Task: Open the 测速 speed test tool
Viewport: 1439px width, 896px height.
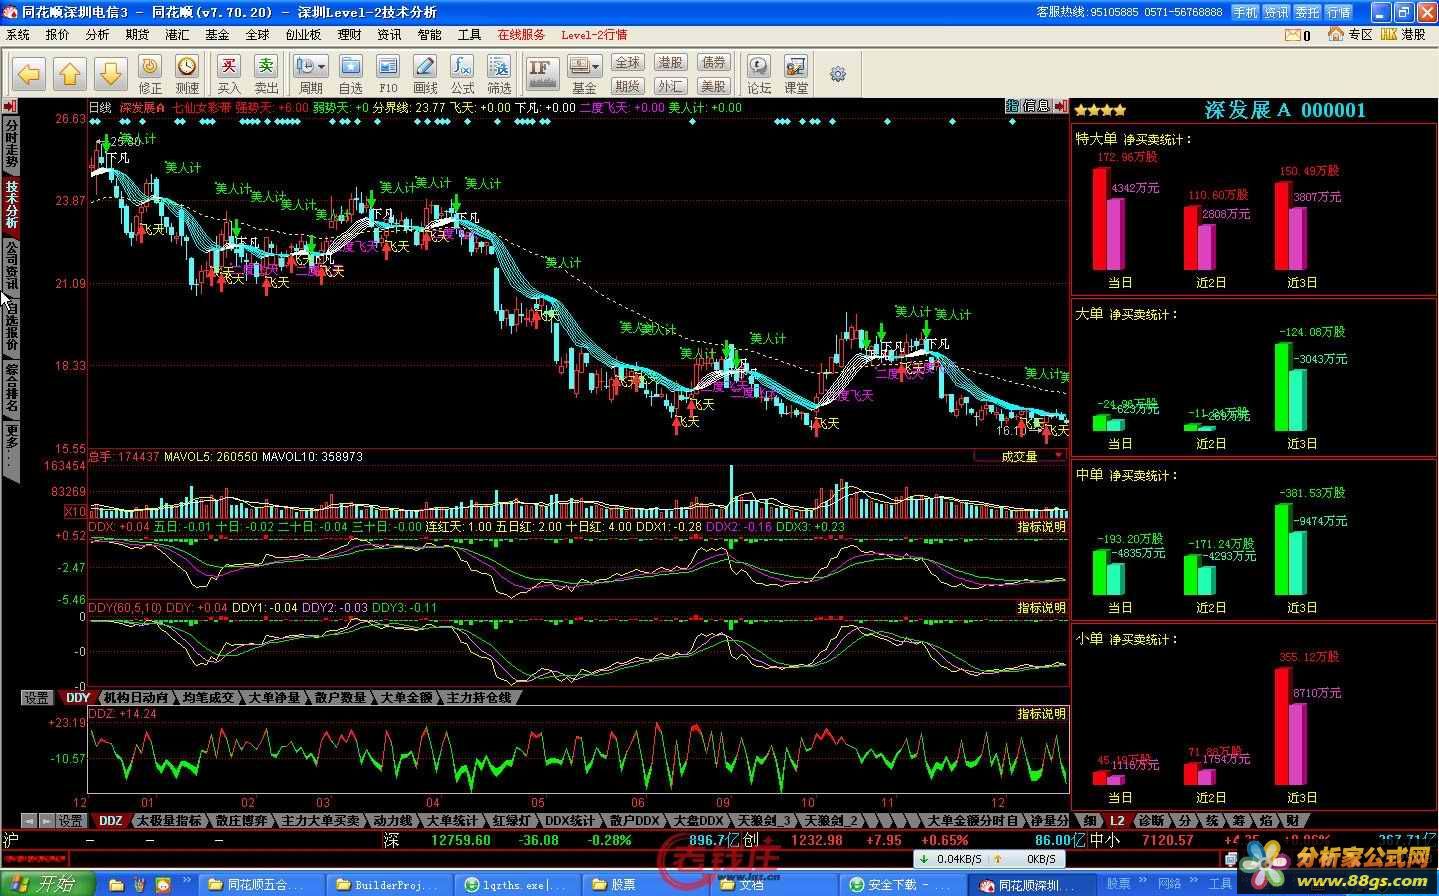Action: click(x=187, y=74)
